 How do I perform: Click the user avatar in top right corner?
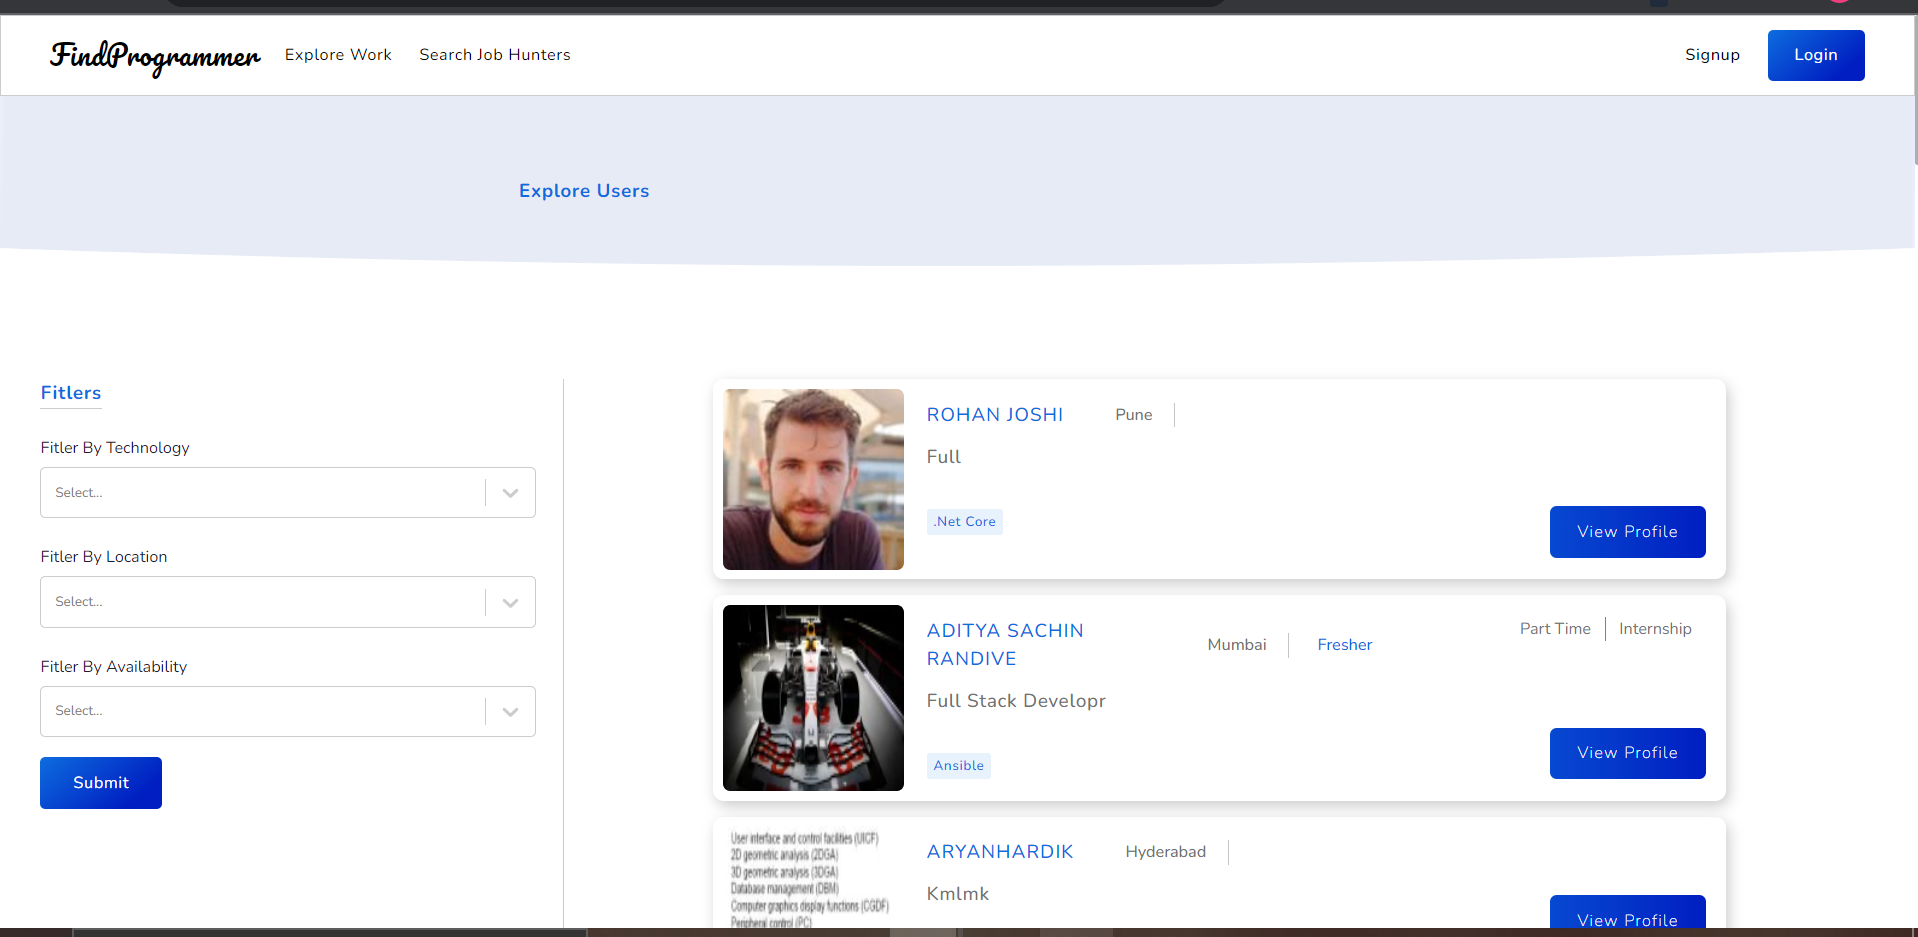pyautogui.click(x=1838, y=3)
